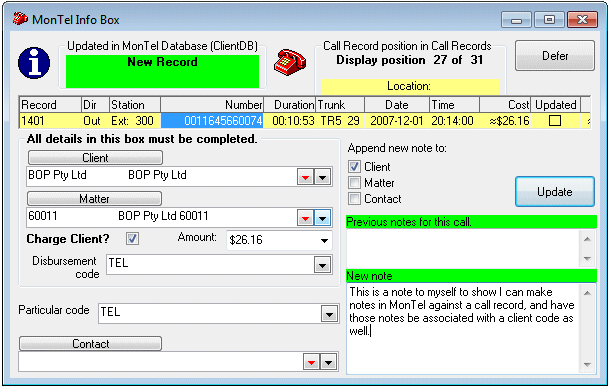Click Previous notes scrollbar up arrow
610x388 pixels.
tap(587, 239)
